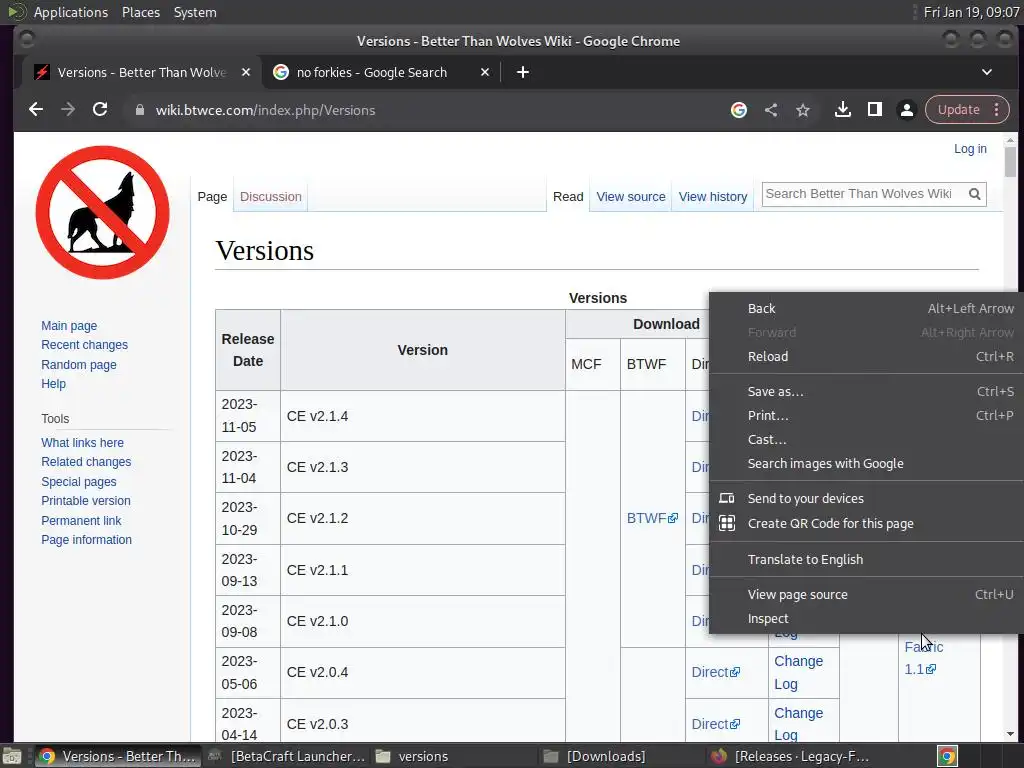
Task: Open the Applications menu
Action: click(71, 12)
